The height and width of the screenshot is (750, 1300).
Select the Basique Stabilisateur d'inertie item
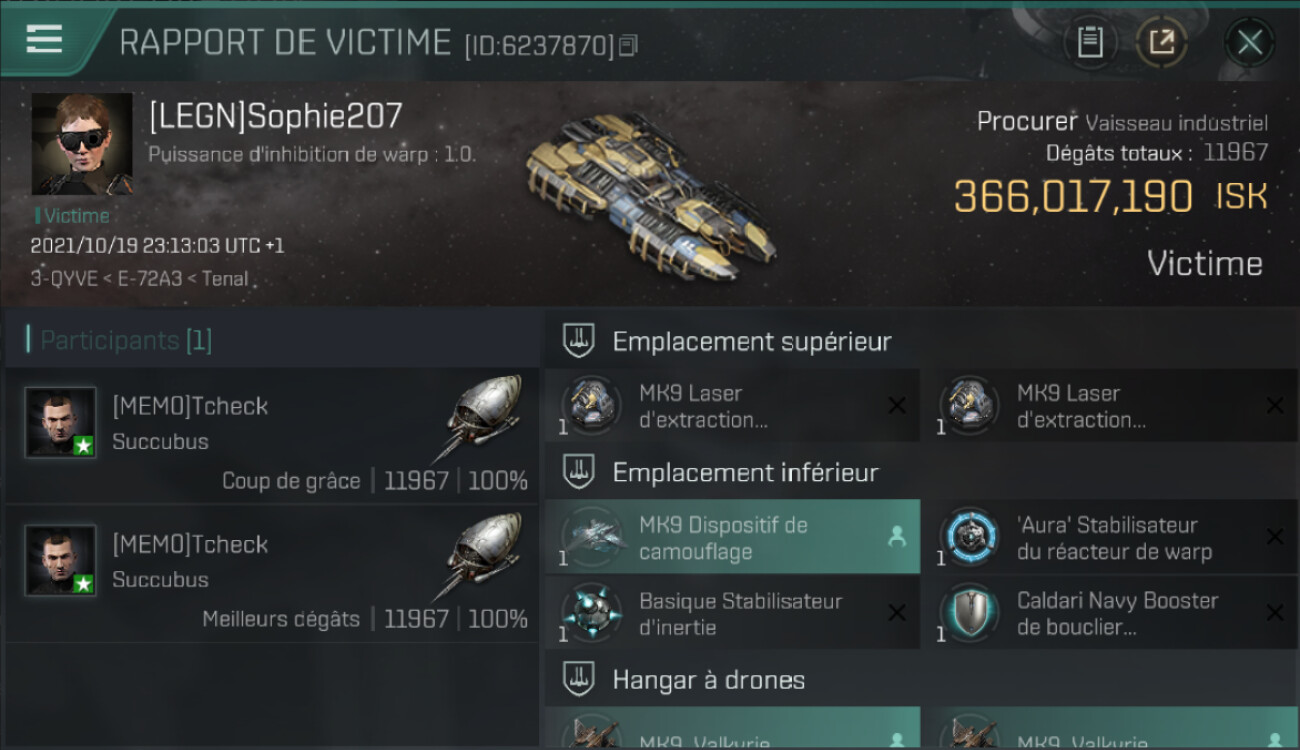732,613
